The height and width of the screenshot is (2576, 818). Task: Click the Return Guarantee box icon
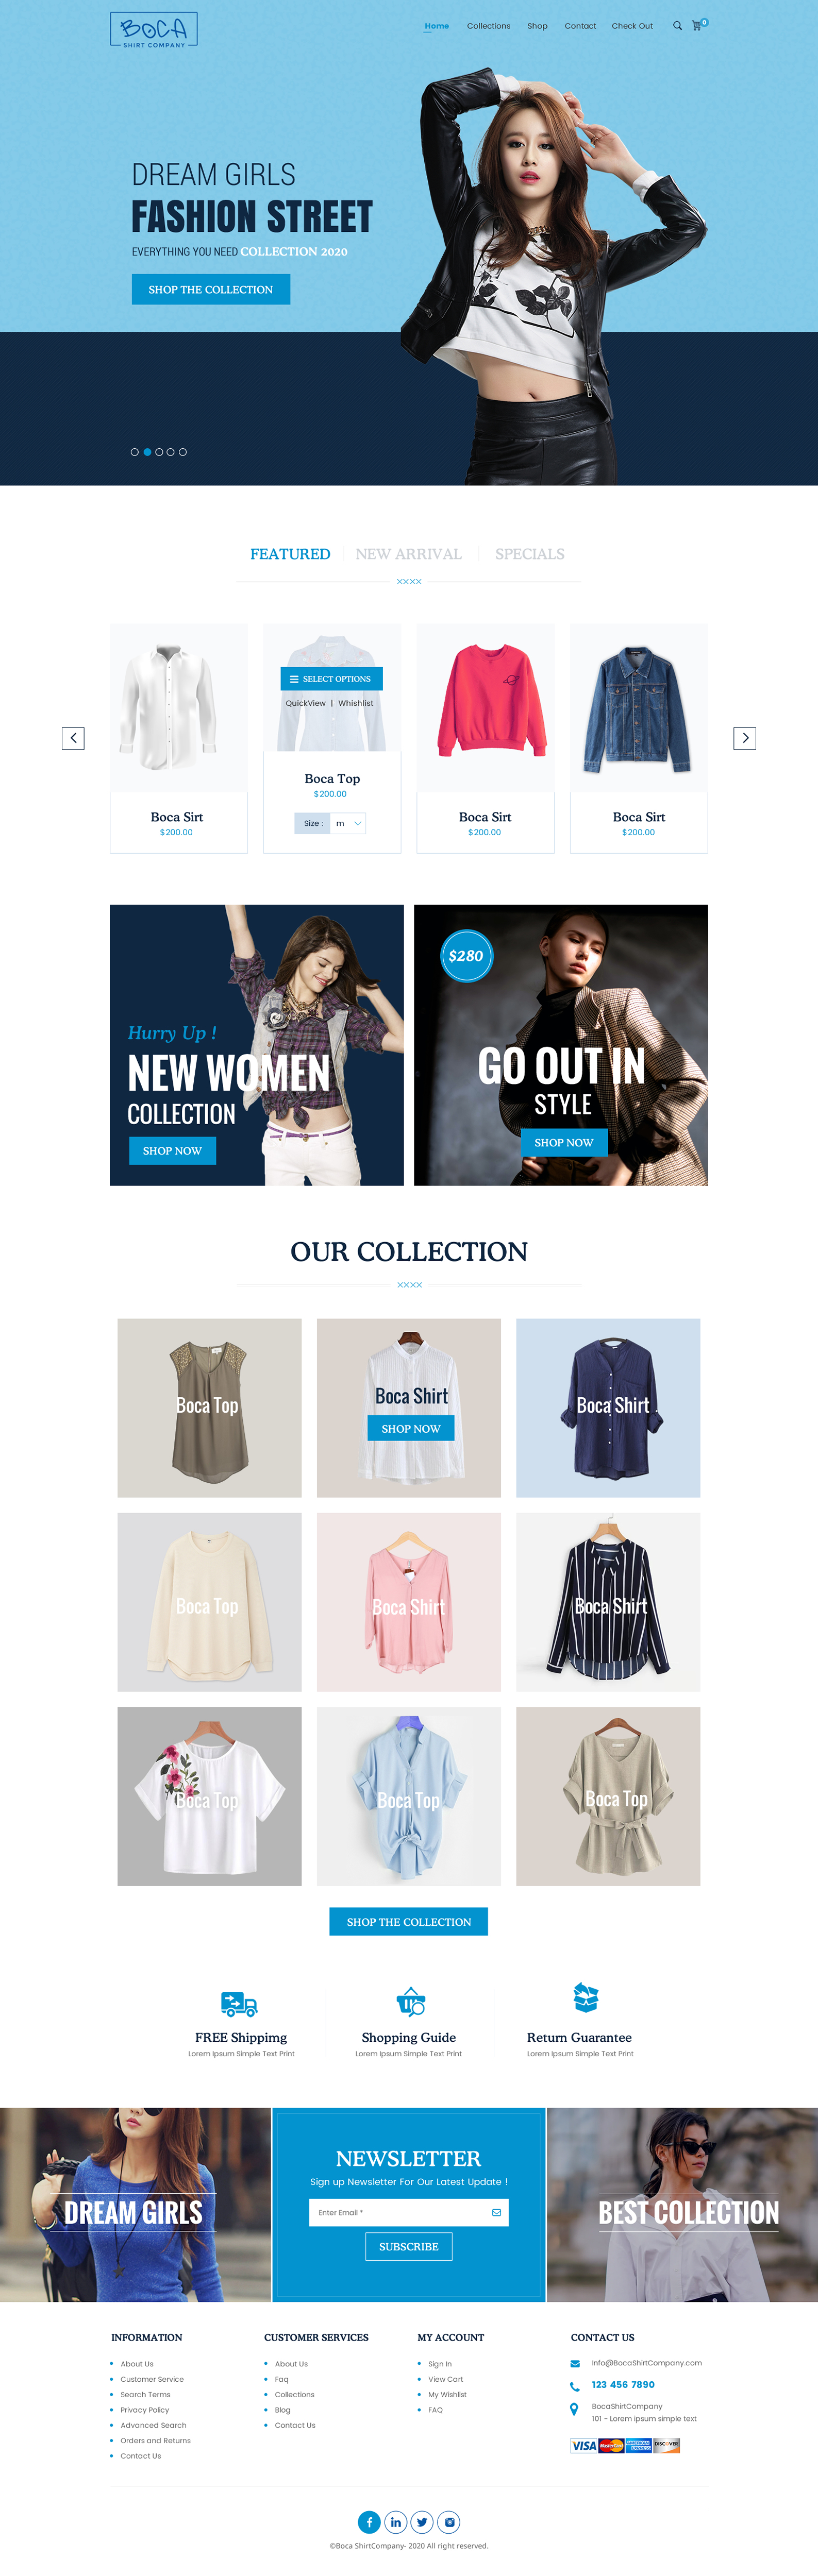pos(585,1997)
